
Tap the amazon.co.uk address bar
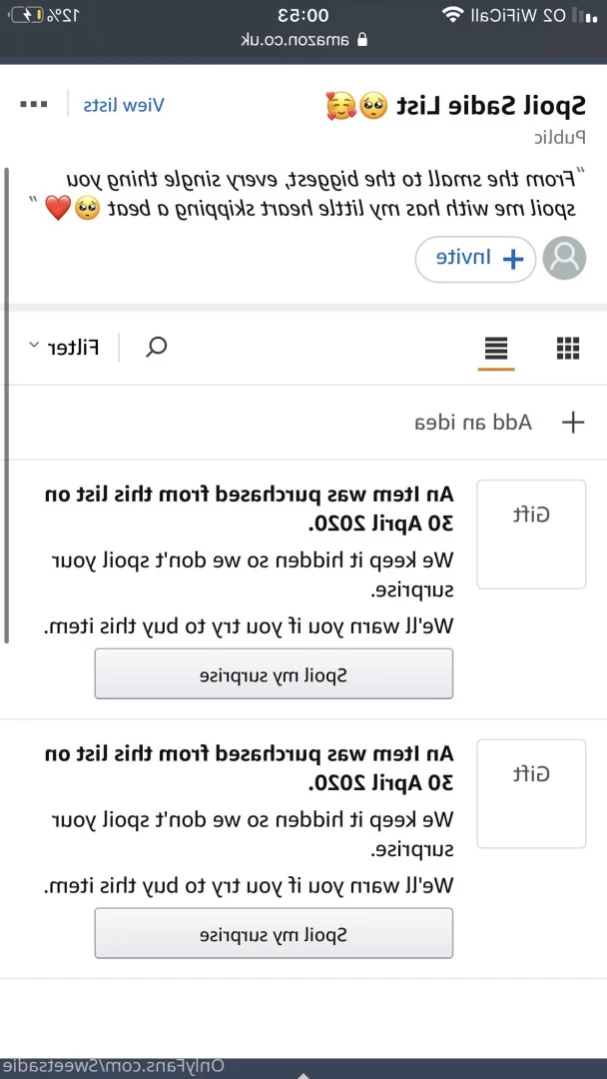(x=304, y=40)
